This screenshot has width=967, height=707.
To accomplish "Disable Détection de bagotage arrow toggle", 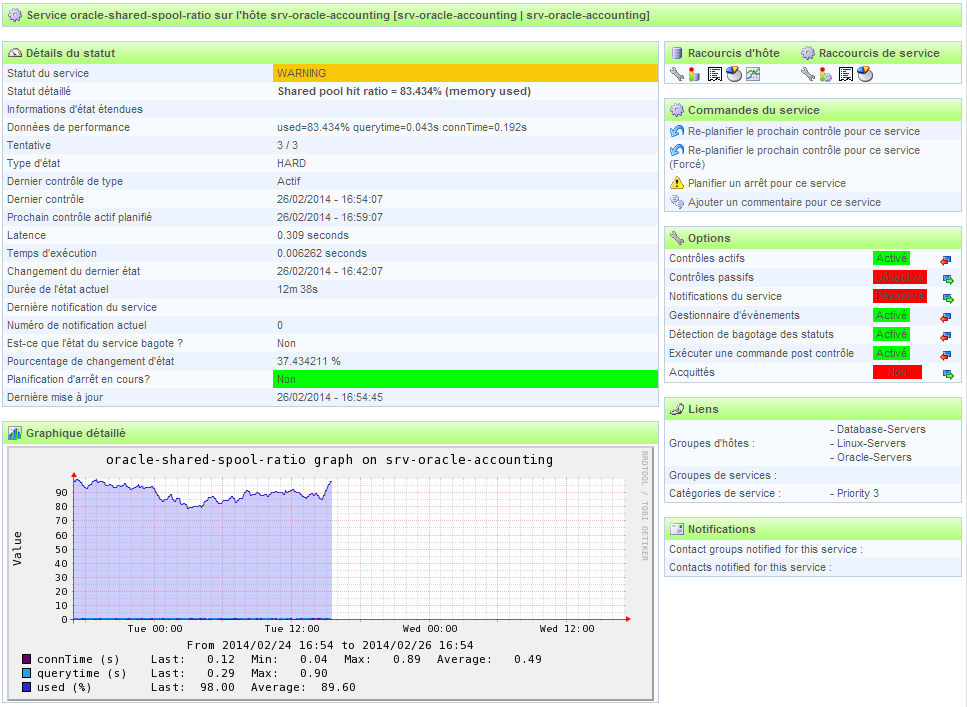I will coord(946,336).
